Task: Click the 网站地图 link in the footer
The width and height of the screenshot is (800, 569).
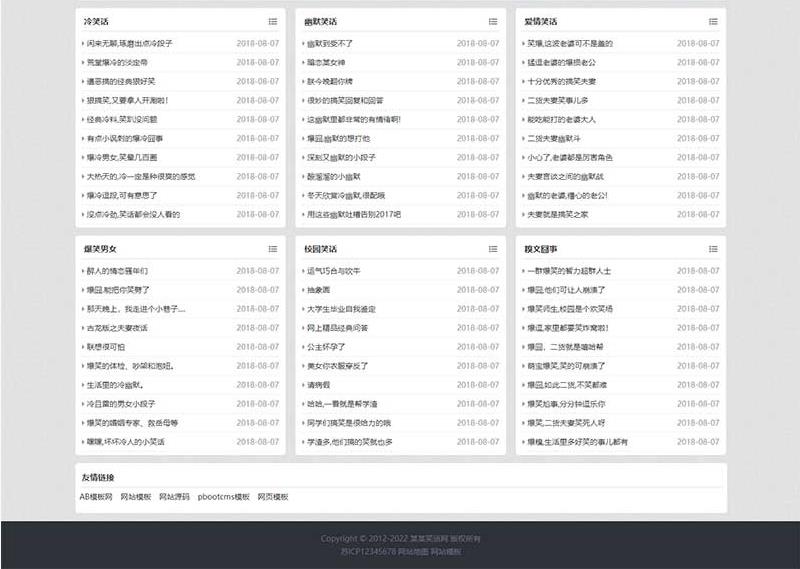Action: 414,551
